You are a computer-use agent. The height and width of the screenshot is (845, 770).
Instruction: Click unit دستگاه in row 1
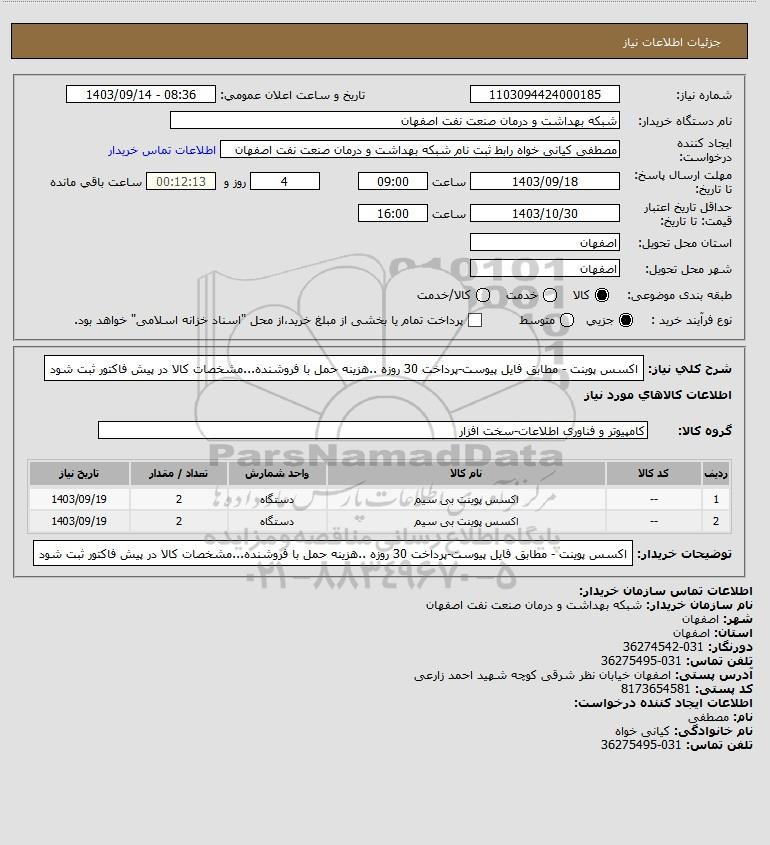tap(277, 500)
